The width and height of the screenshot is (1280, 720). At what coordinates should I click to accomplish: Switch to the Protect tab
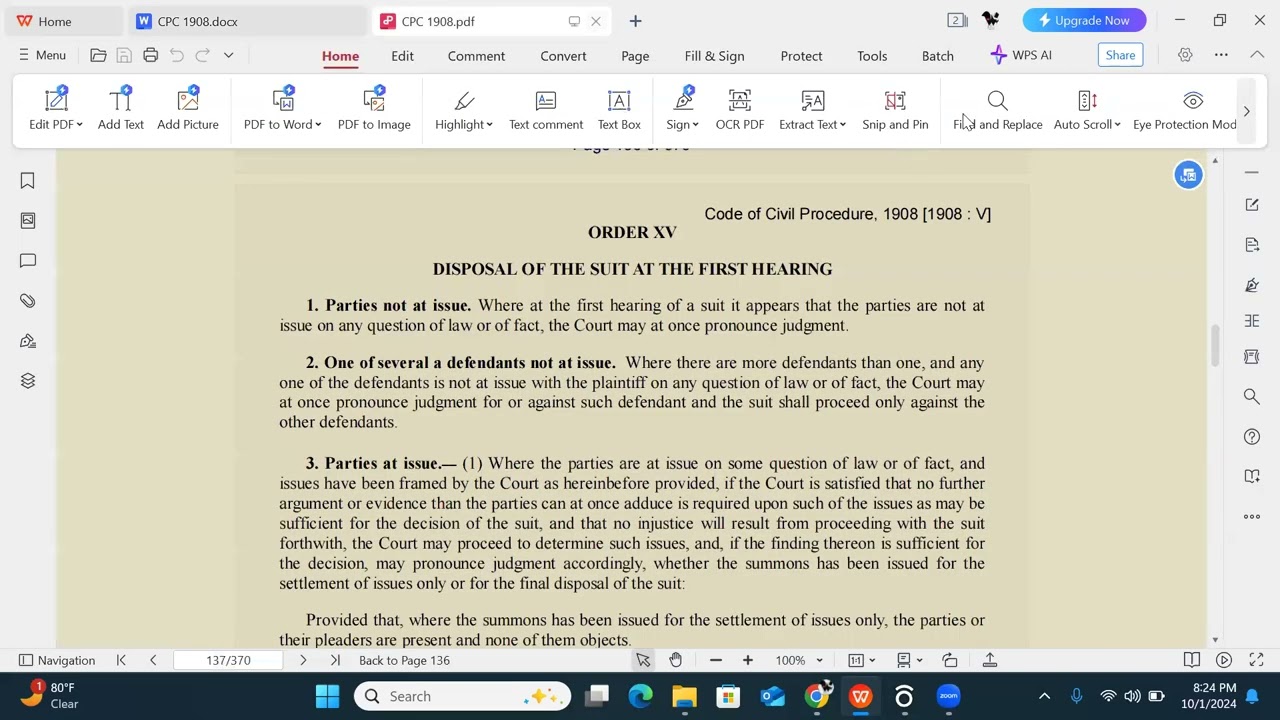point(801,56)
